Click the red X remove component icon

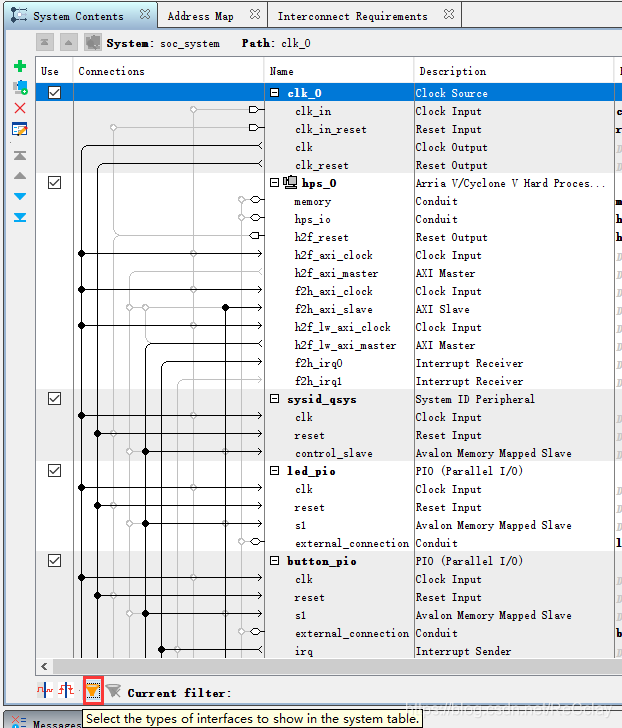pos(20,108)
